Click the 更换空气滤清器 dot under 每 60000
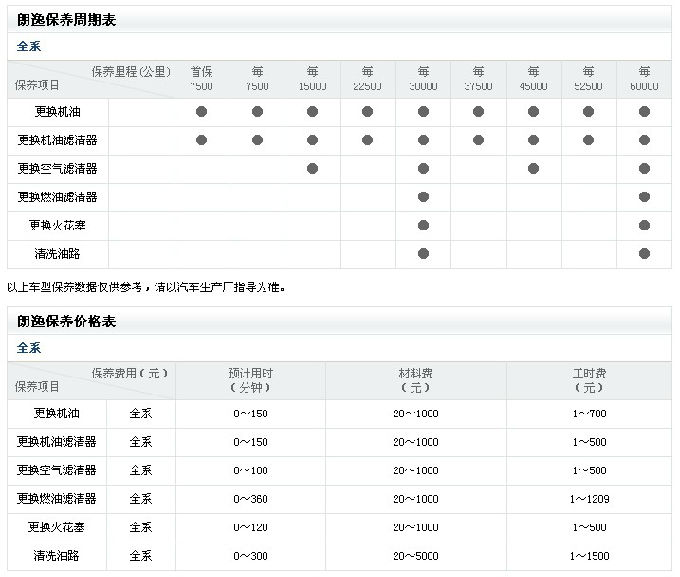 (644, 168)
